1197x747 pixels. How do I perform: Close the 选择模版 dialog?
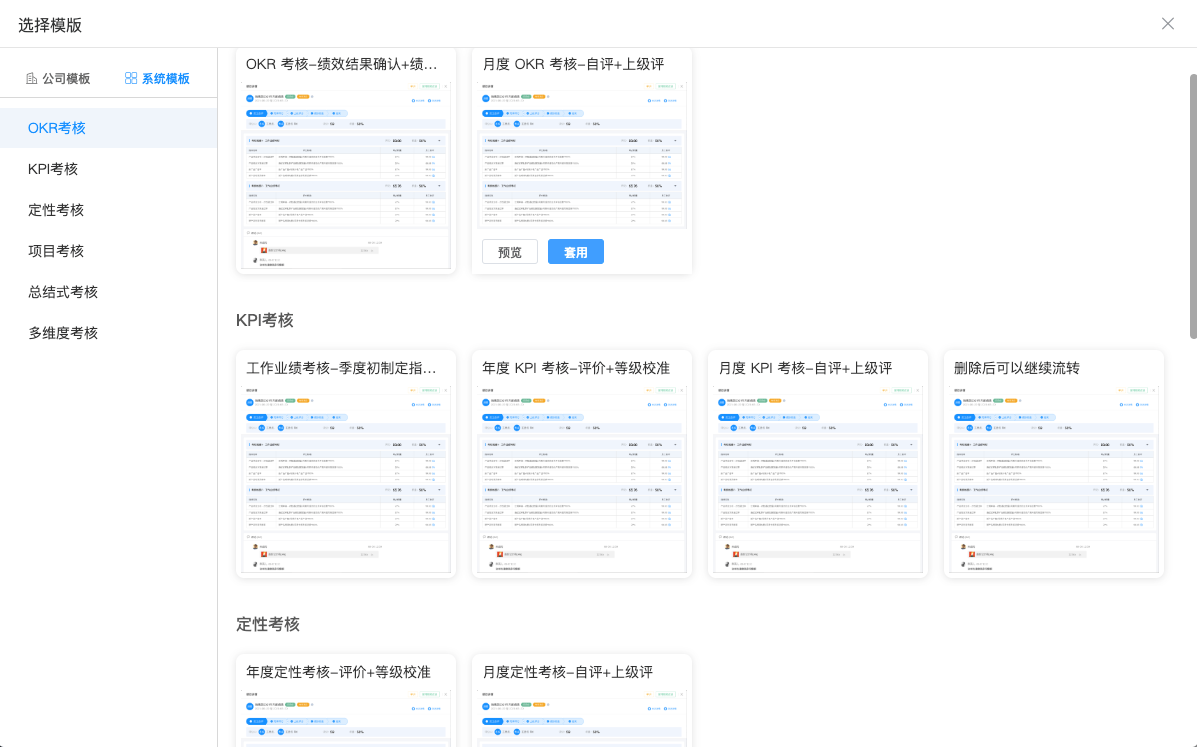(1167, 24)
